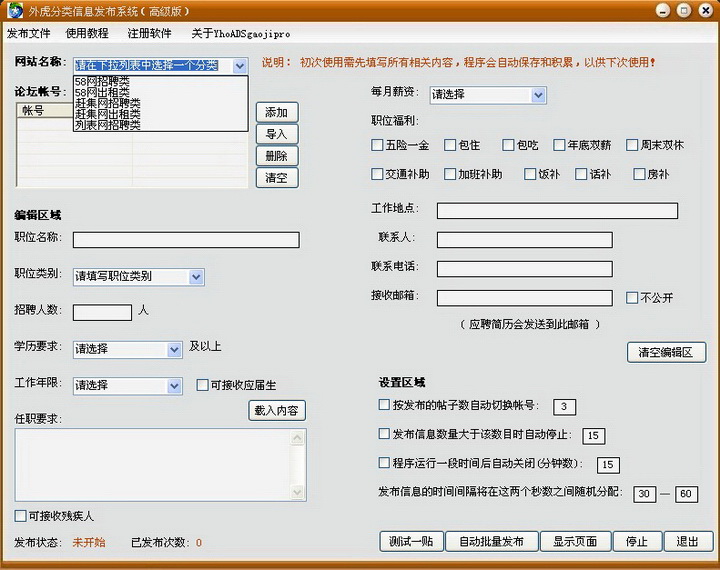Click the app logo icon in title bar

tap(15, 11)
